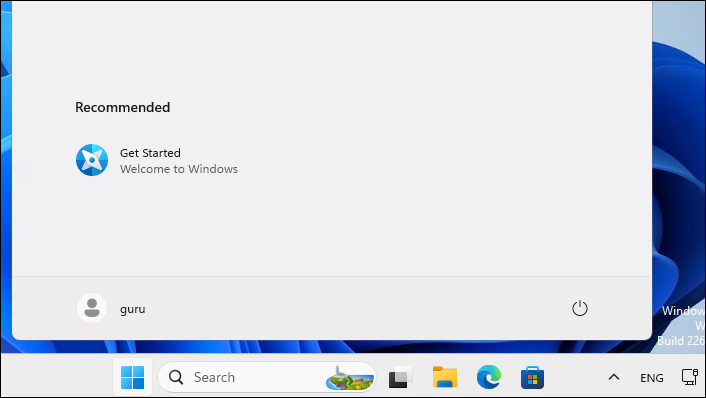Screen dimensions: 706x398
Task: Open the Power options button
Action: click(x=579, y=308)
